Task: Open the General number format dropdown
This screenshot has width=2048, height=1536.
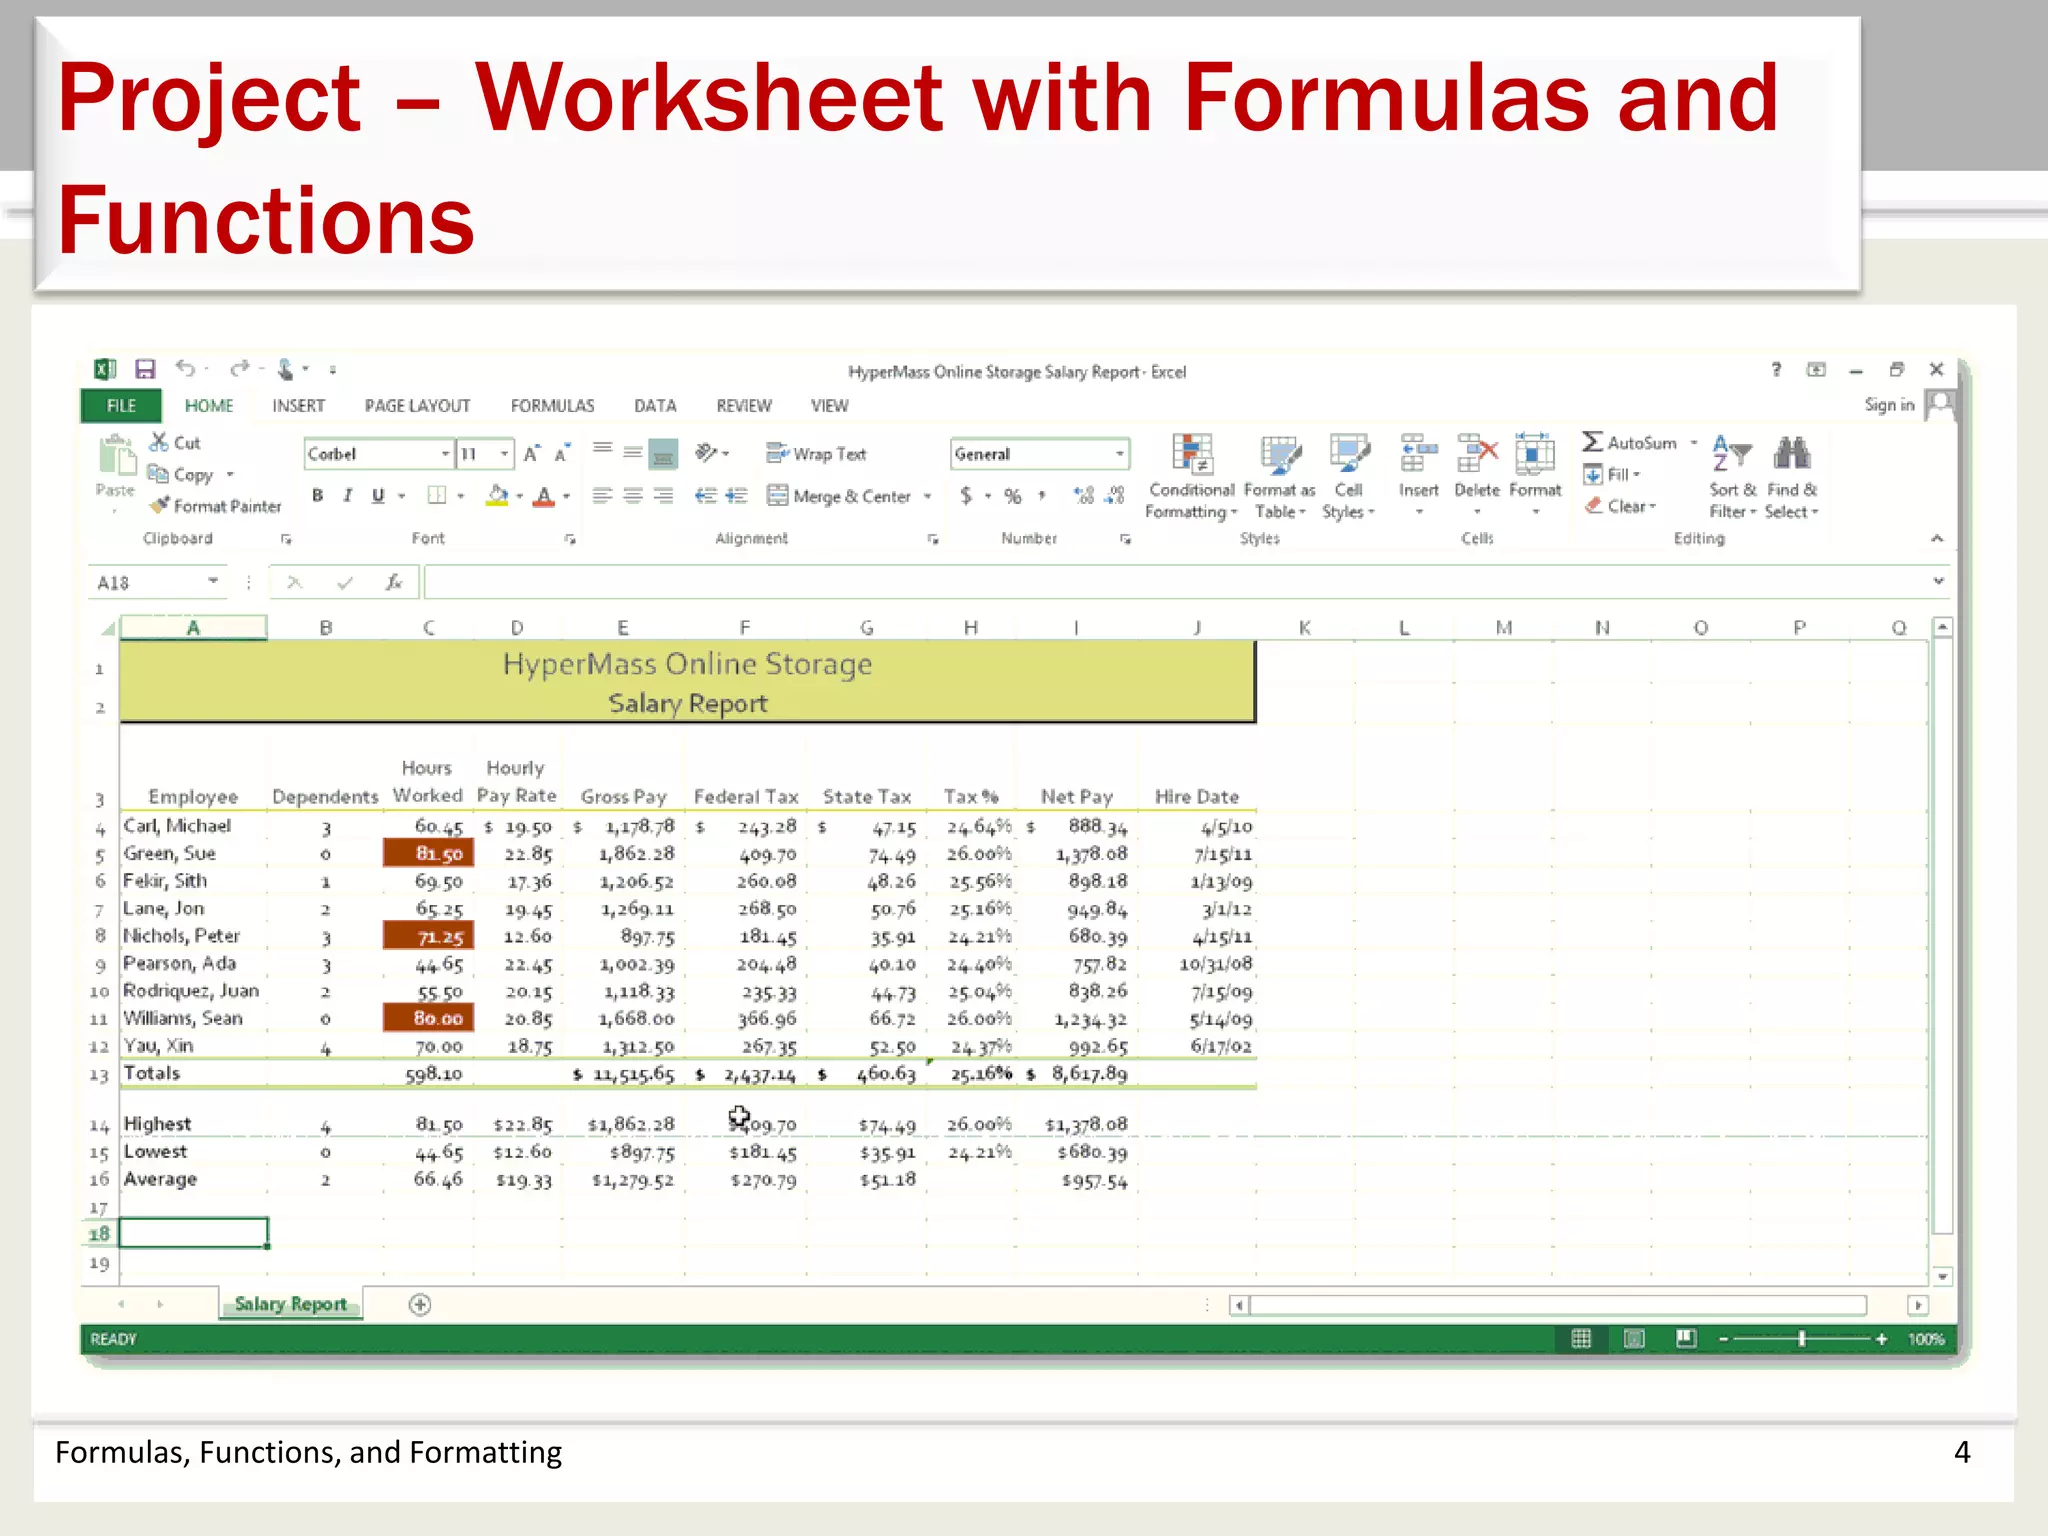Action: pos(1120,454)
